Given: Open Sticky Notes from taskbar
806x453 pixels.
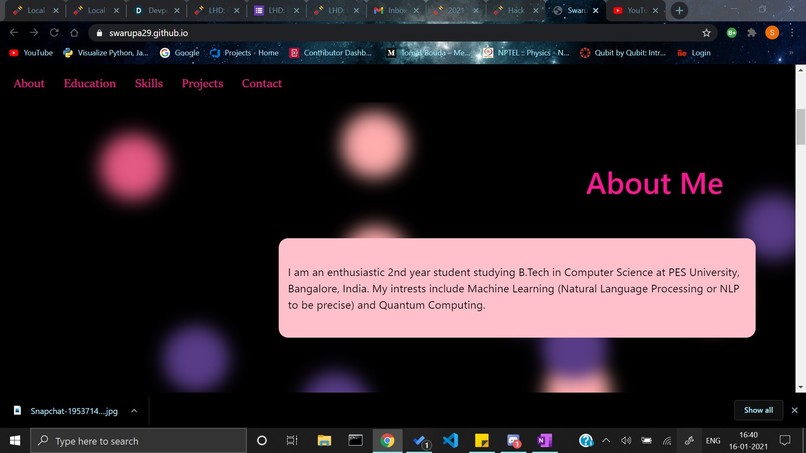Looking at the screenshot, I should click(x=482, y=441).
